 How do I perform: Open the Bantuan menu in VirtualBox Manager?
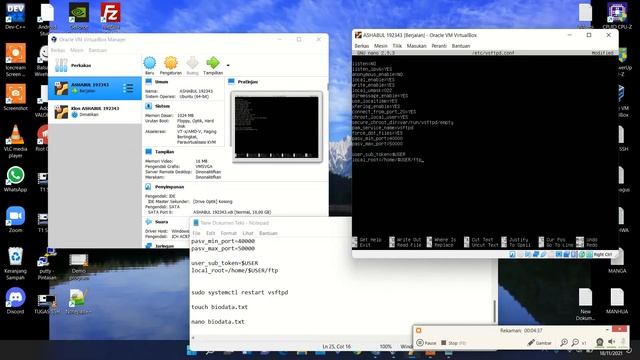click(98, 50)
